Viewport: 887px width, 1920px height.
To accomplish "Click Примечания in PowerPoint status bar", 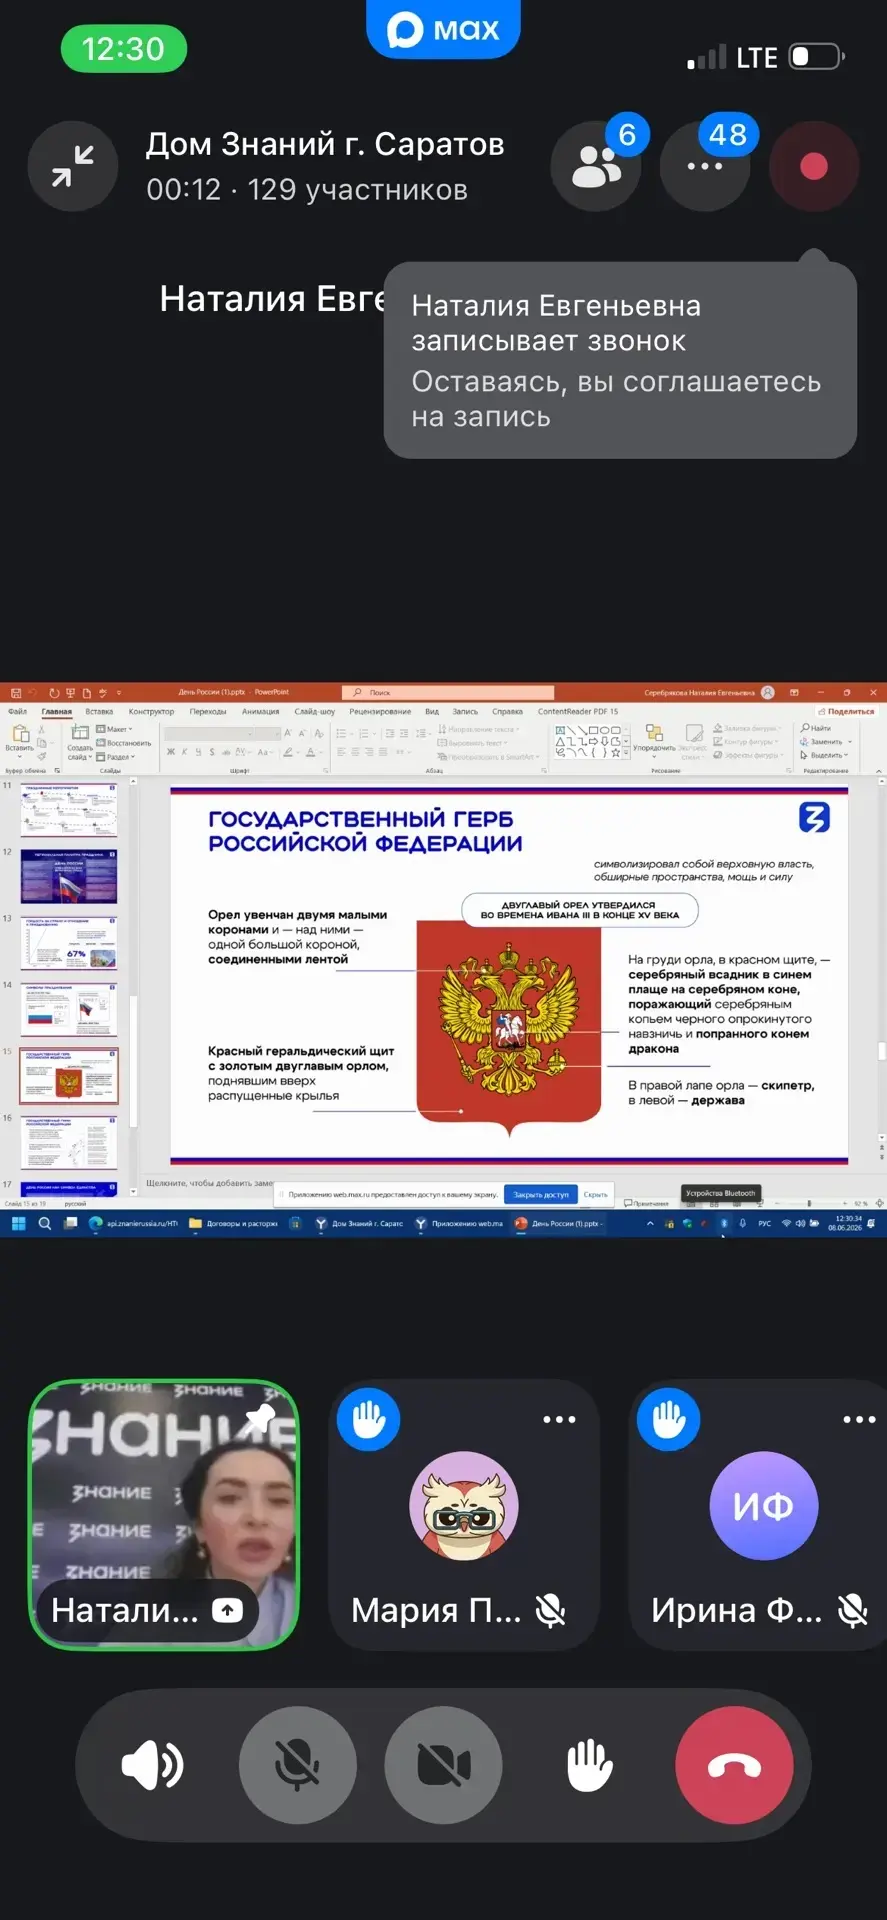I will tap(646, 1203).
